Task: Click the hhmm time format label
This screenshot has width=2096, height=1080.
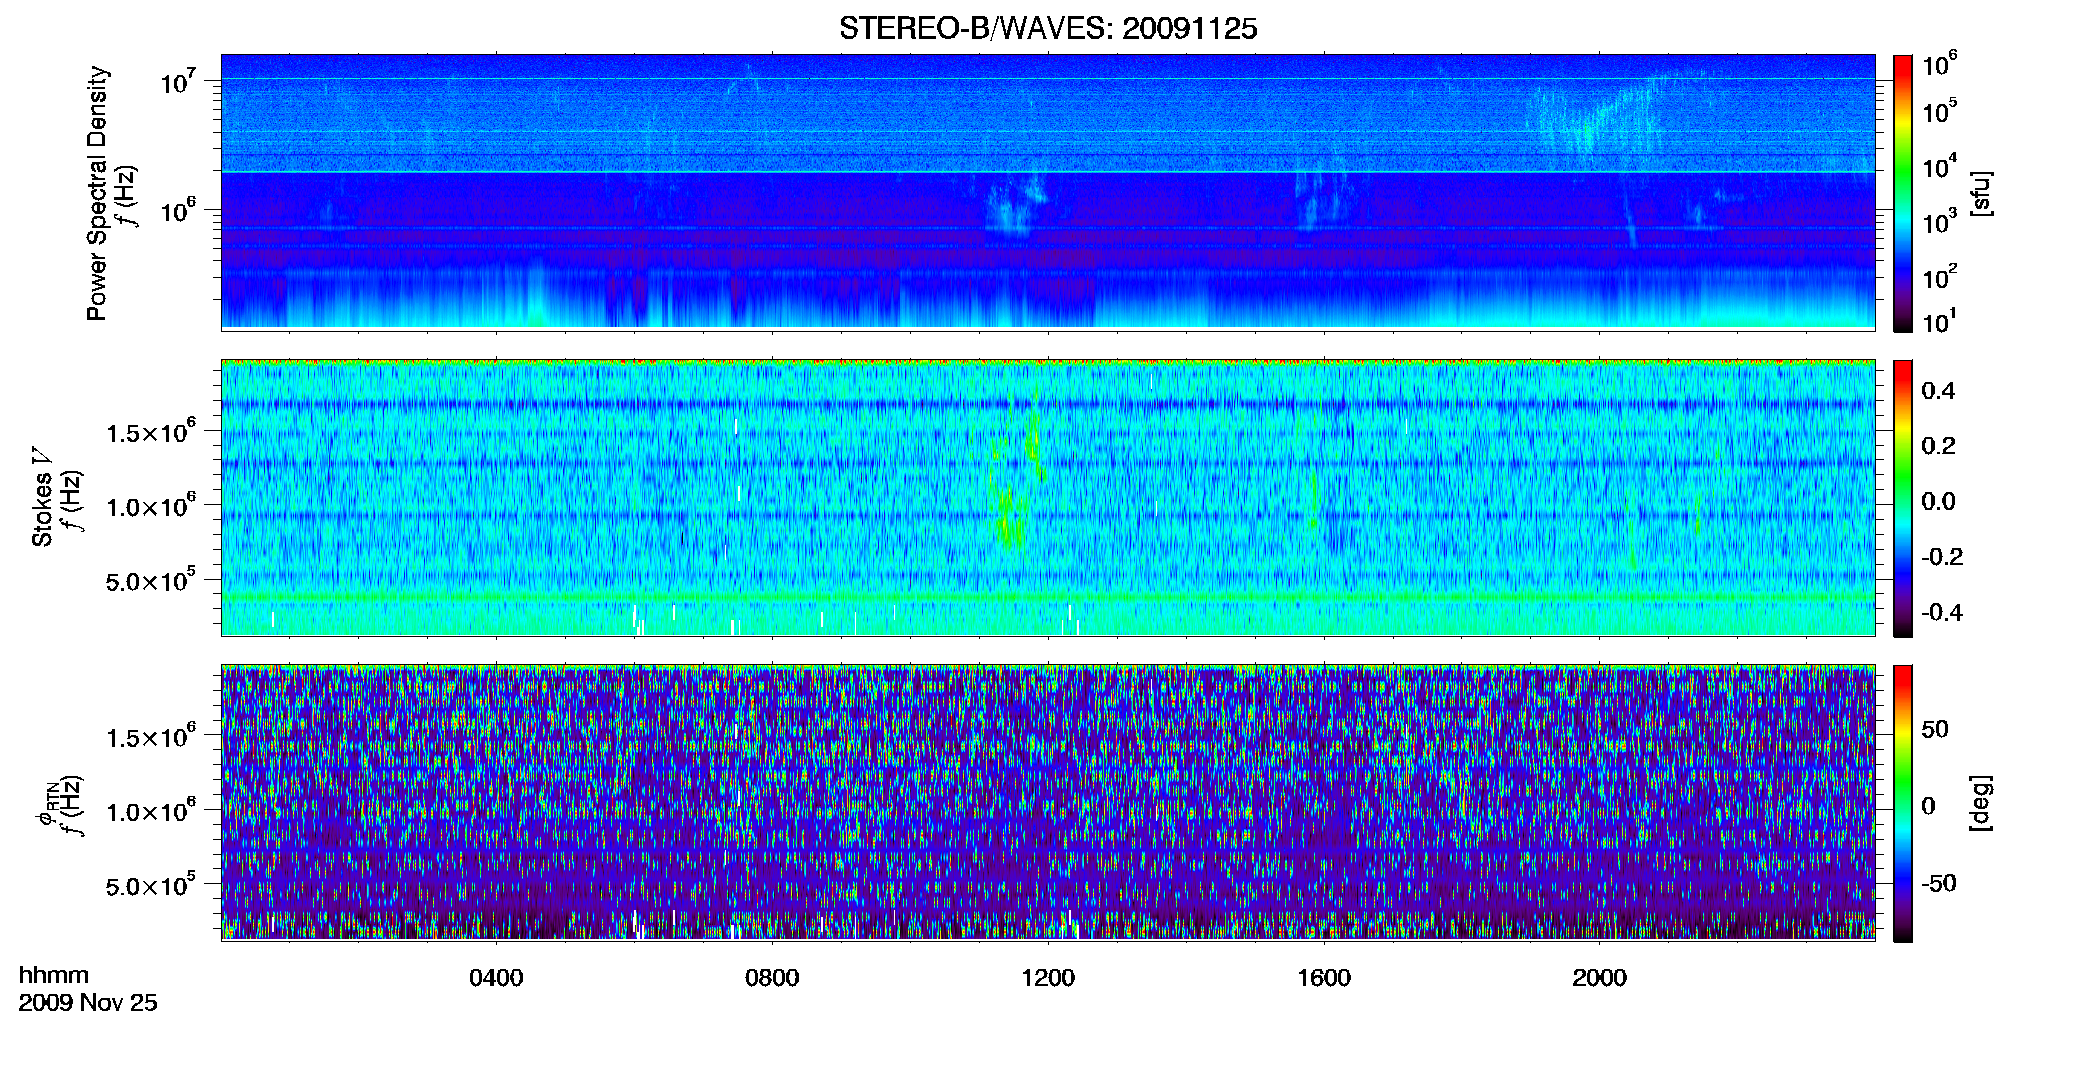Action: 54,975
